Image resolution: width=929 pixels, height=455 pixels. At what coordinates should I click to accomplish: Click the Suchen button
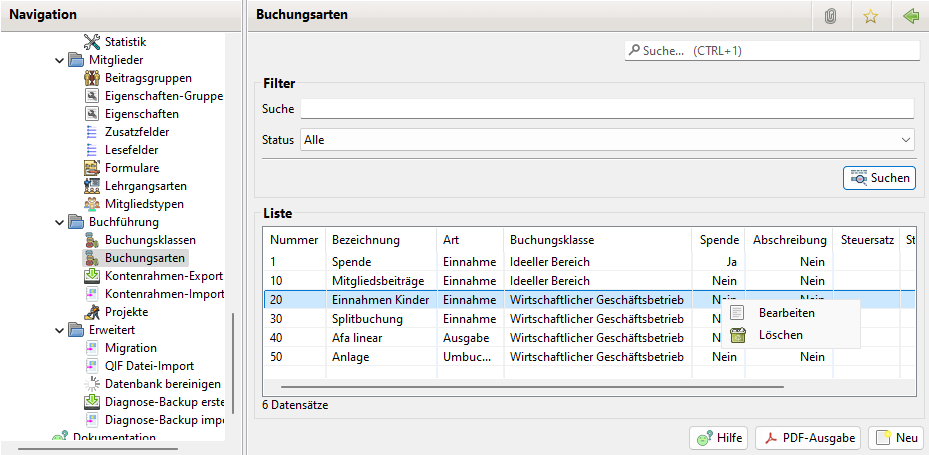[x=879, y=178]
